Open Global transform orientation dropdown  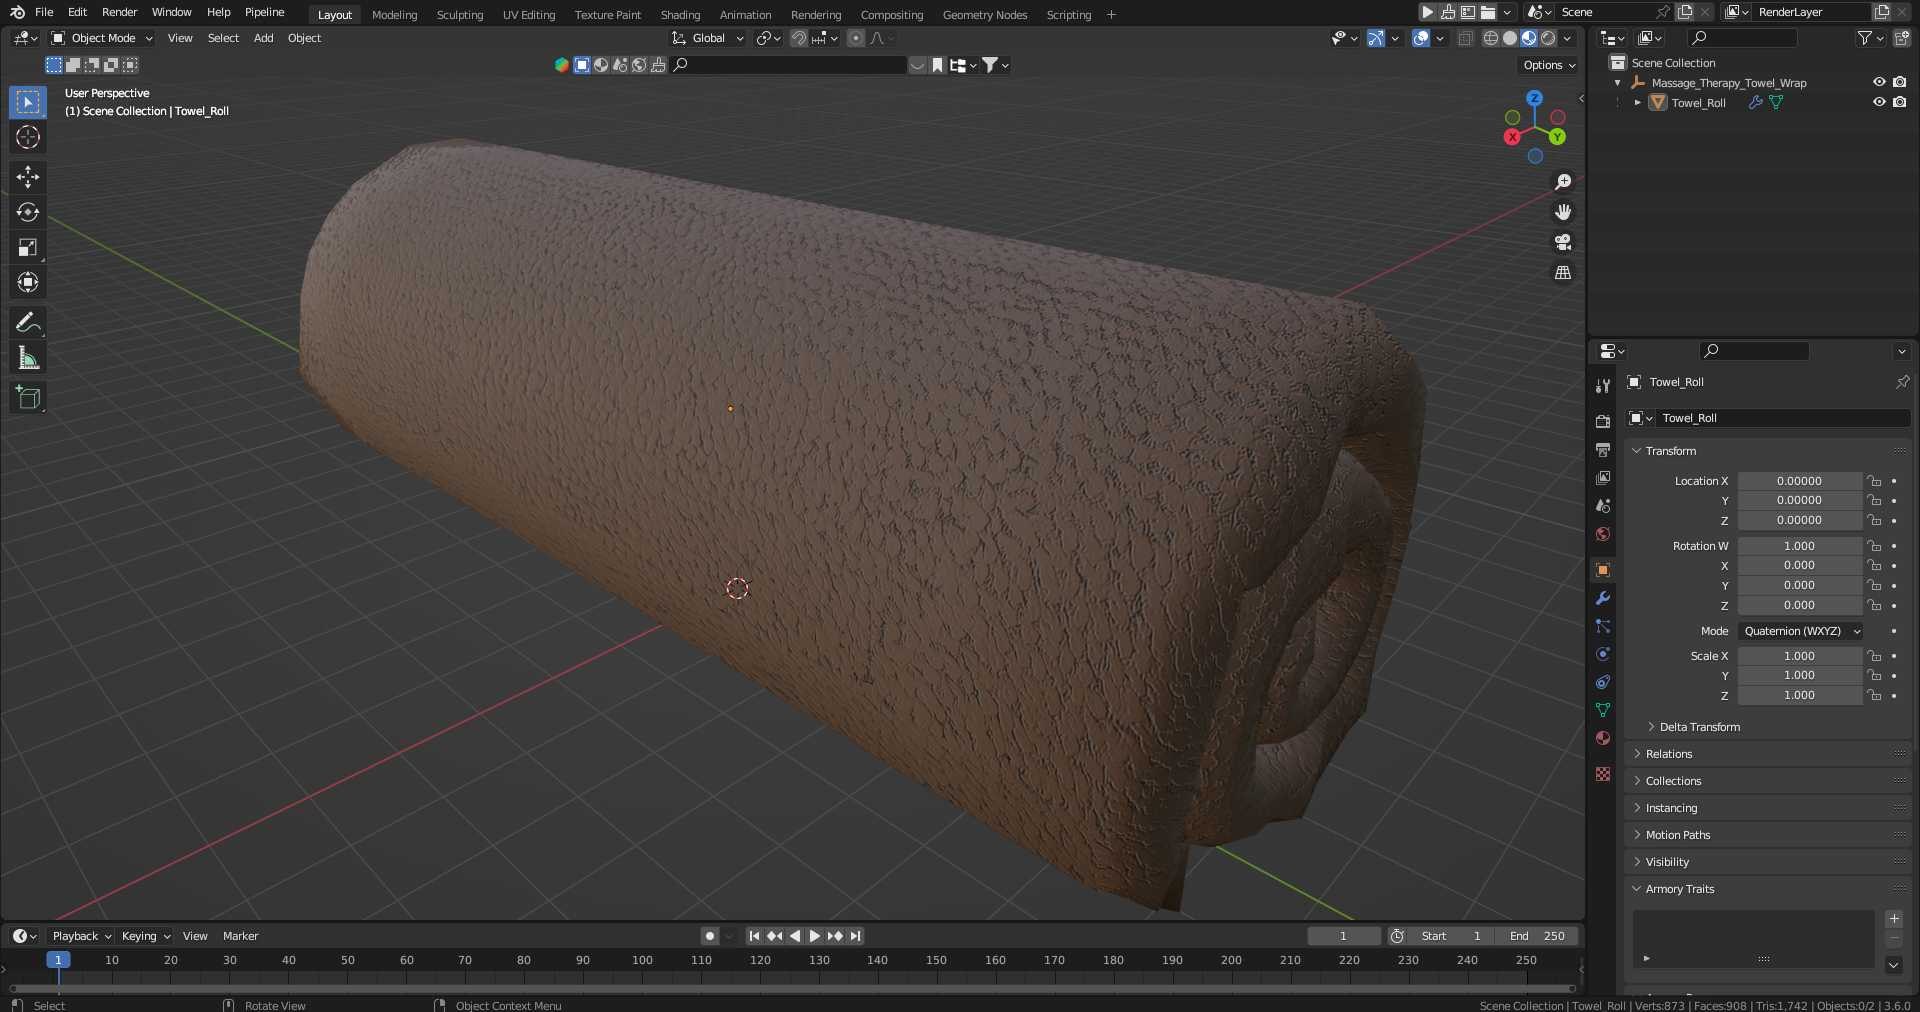point(708,38)
